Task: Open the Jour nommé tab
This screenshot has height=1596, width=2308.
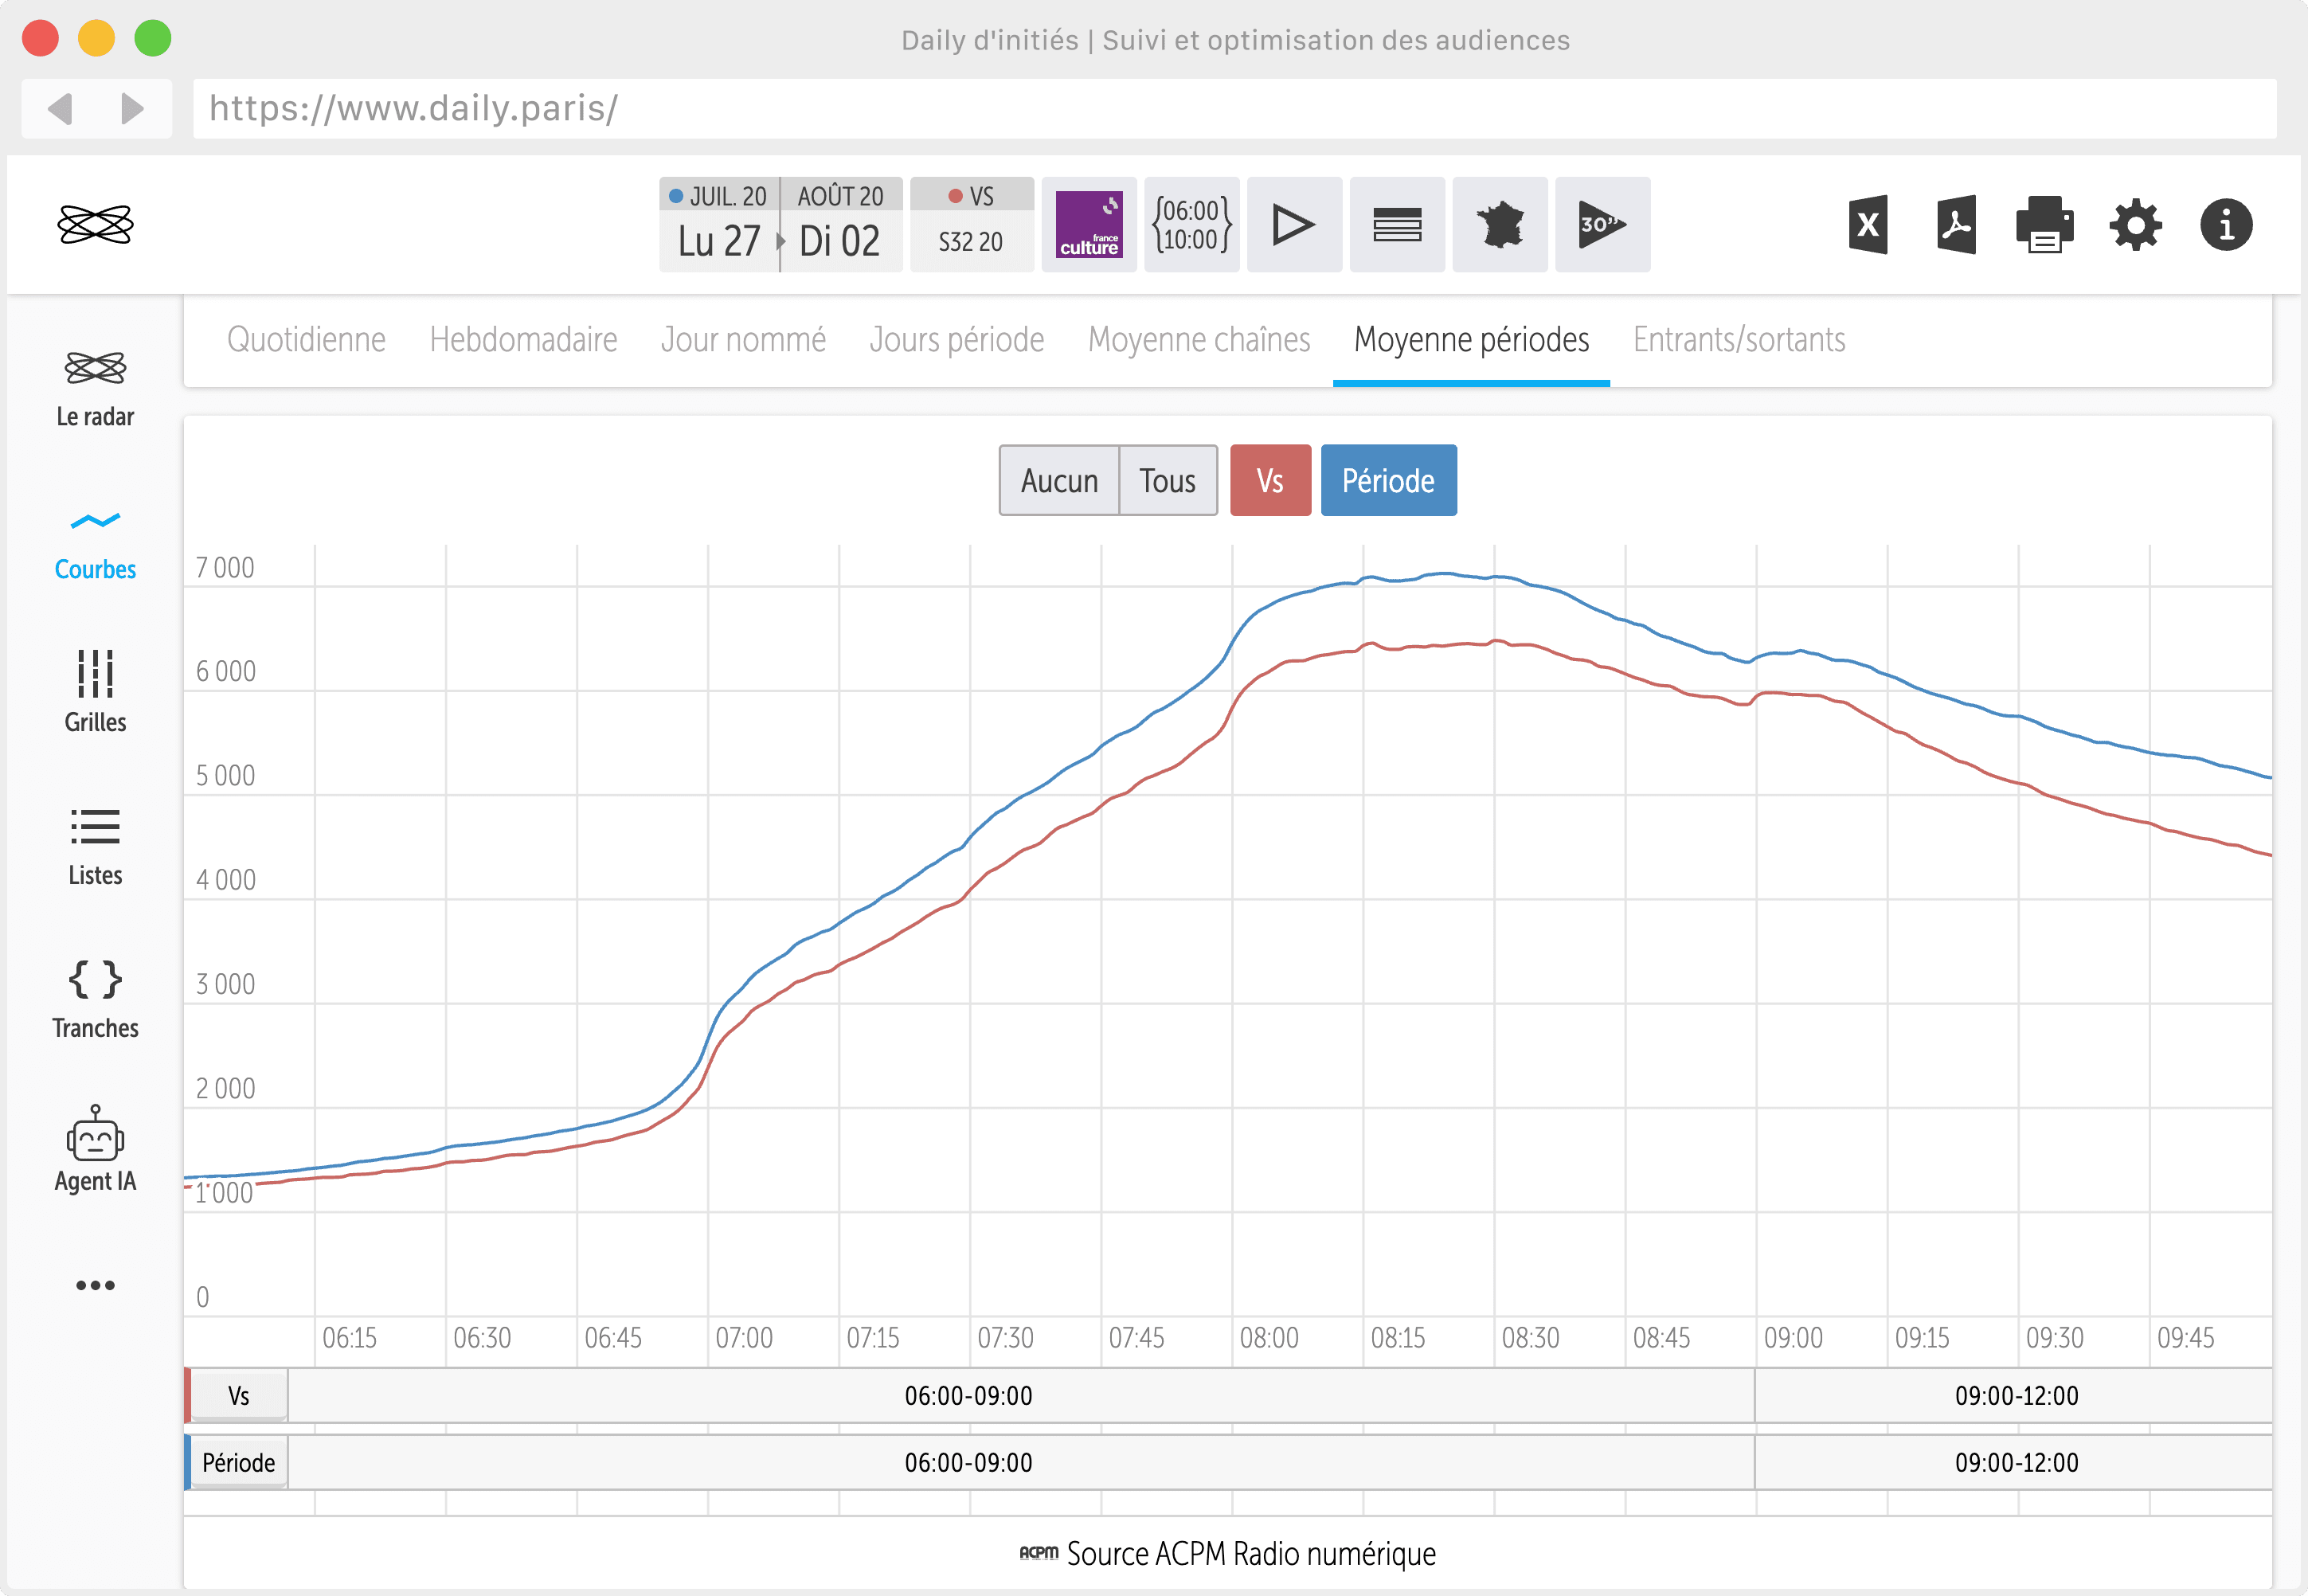Action: pos(743,340)
